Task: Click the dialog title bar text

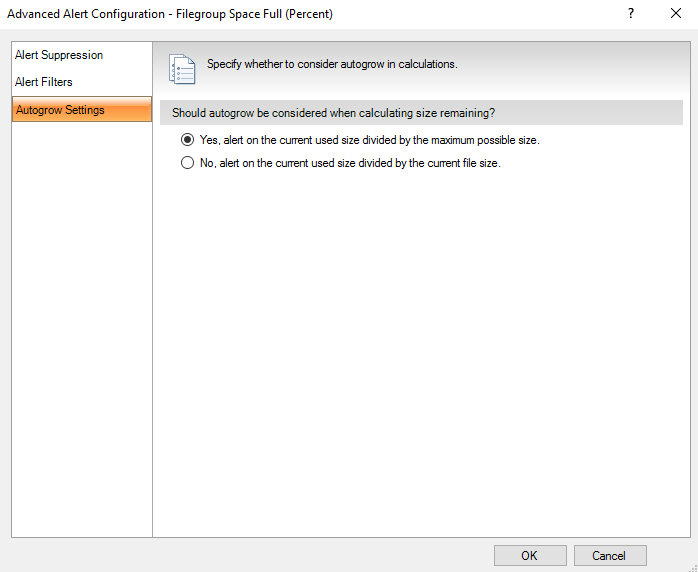Action: coord(170,13)
